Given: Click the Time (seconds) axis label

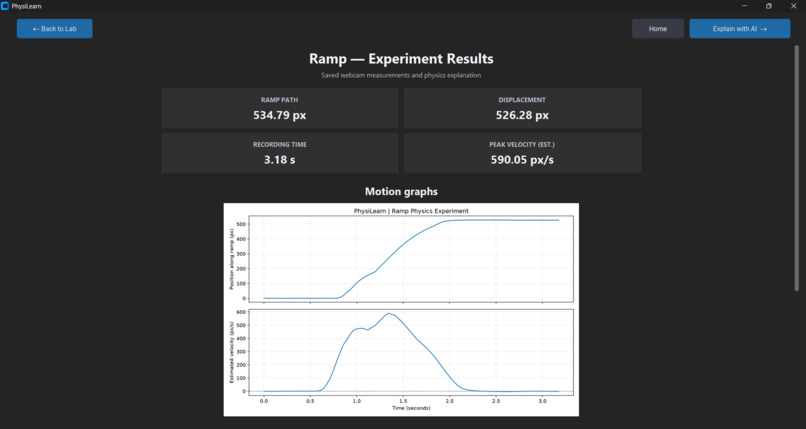Looking at the screenshot, I should [411, 408].
